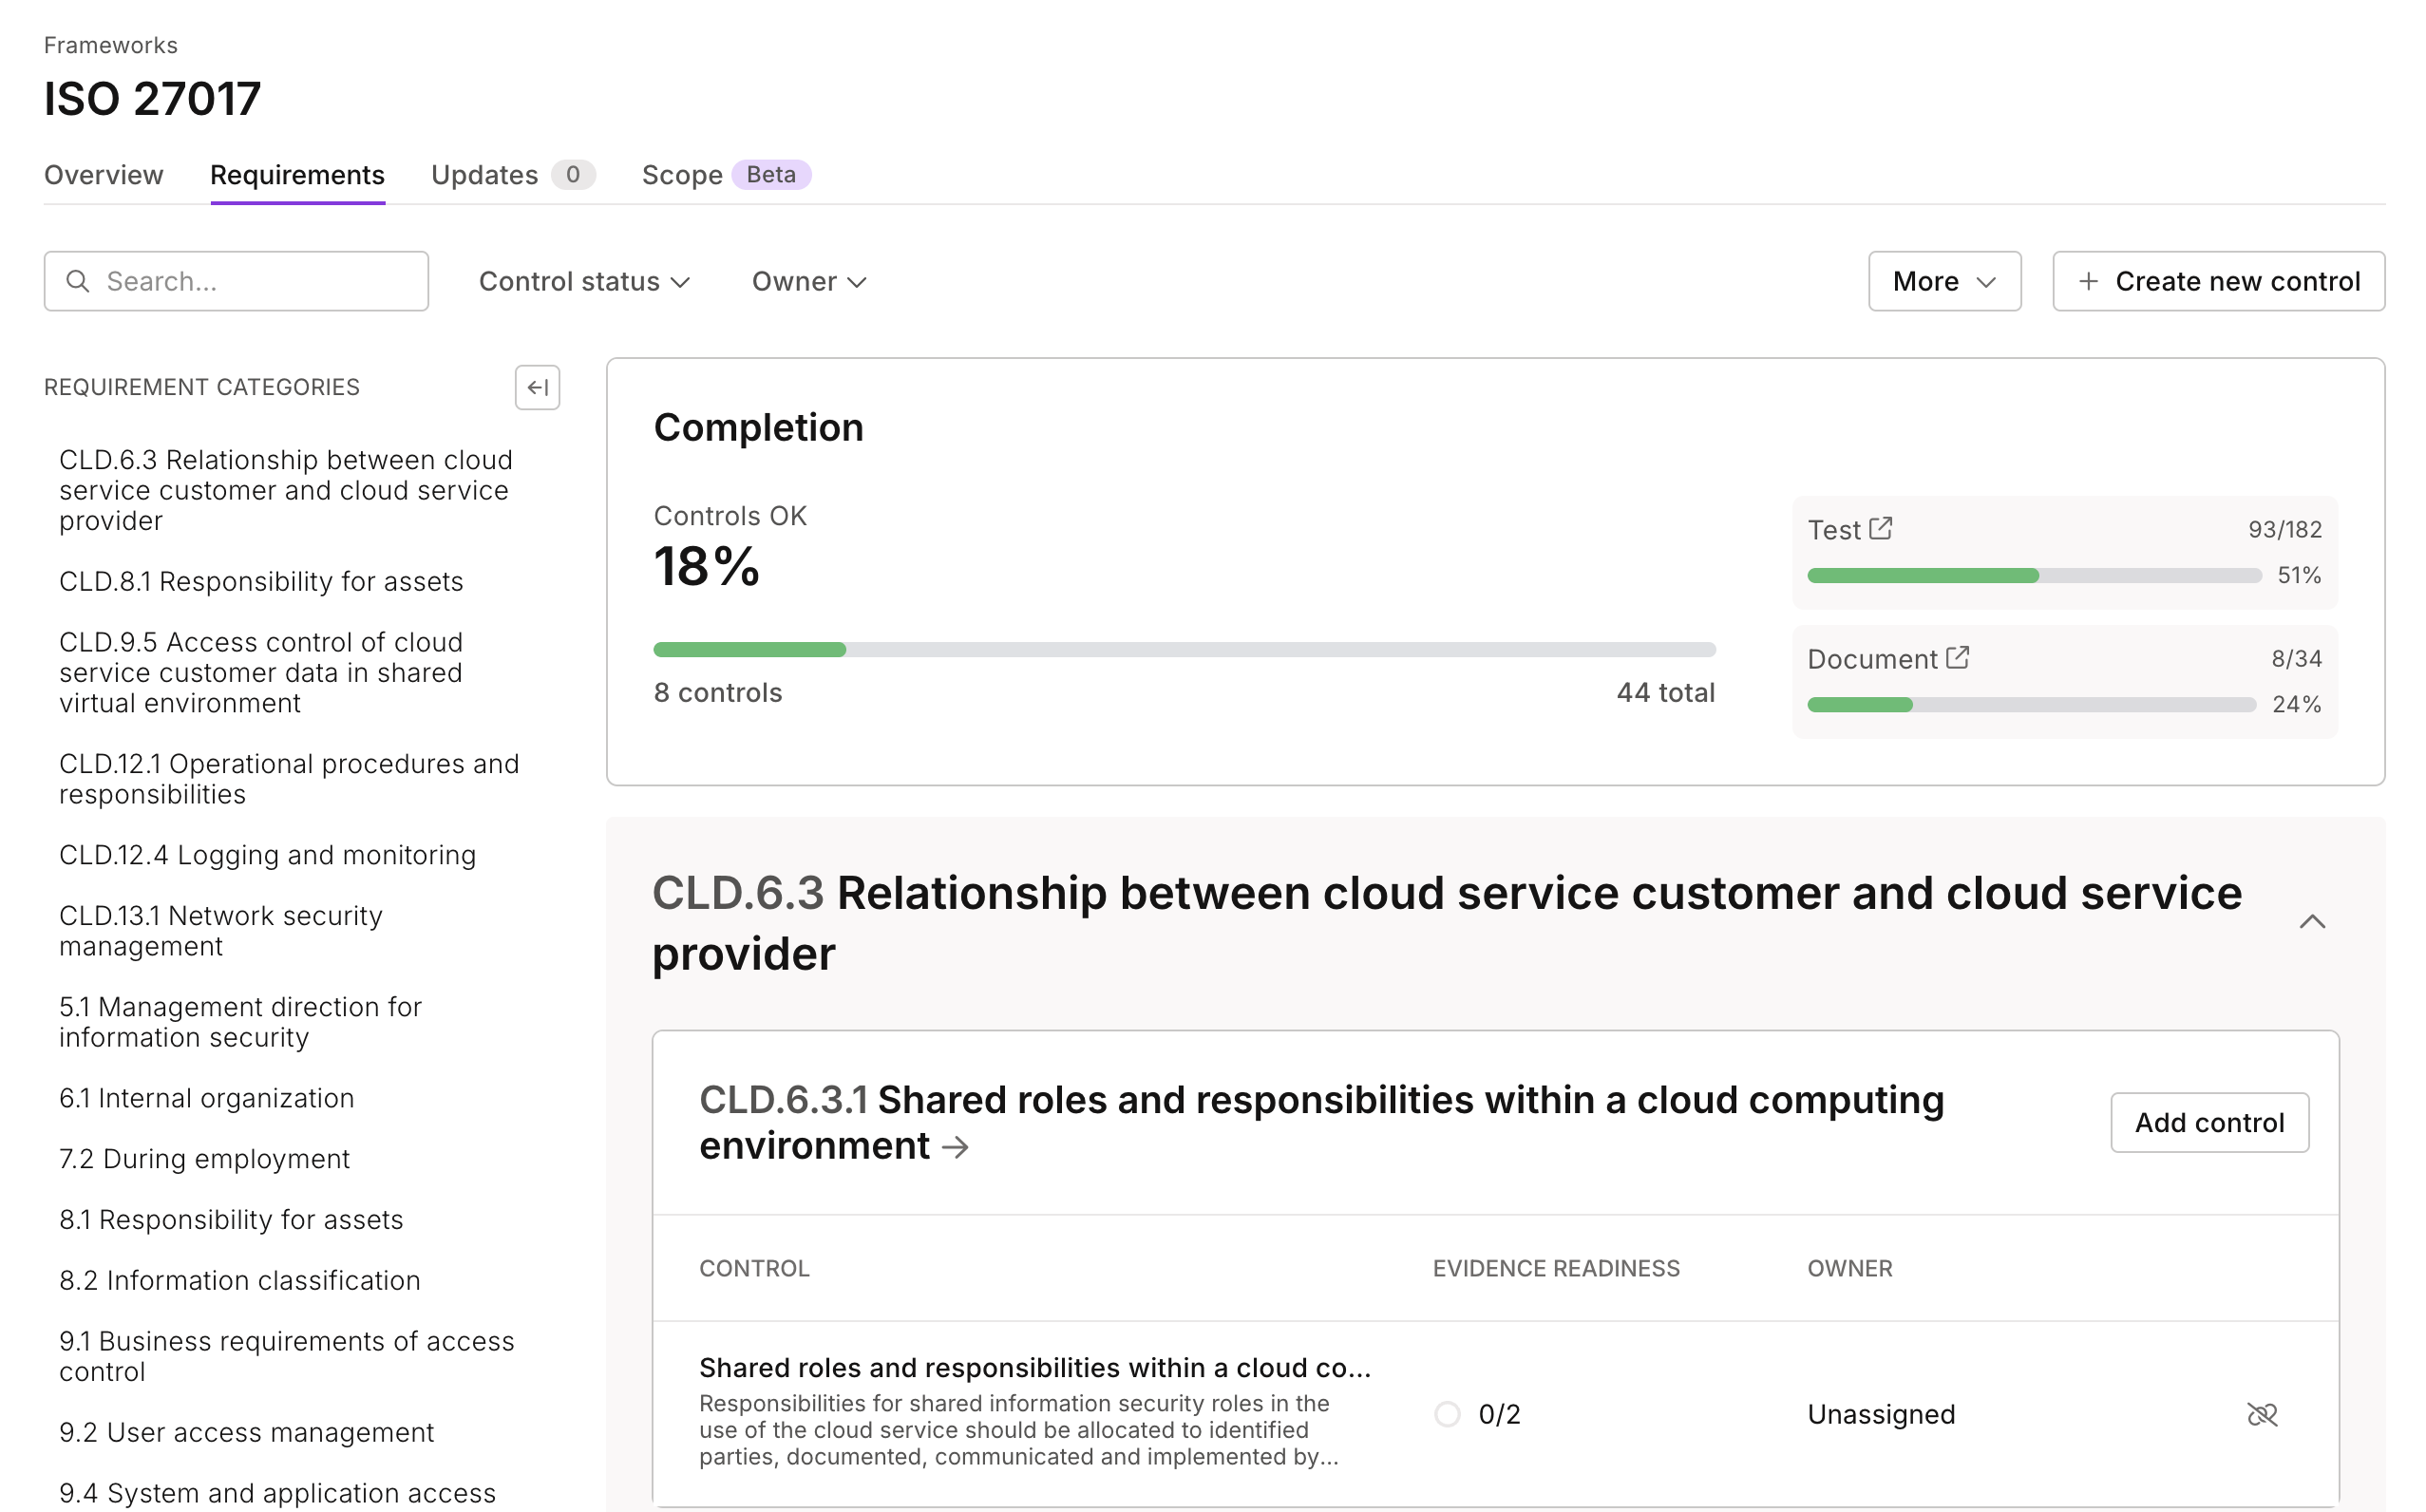Click the Add control button

pos(2209,1122)
